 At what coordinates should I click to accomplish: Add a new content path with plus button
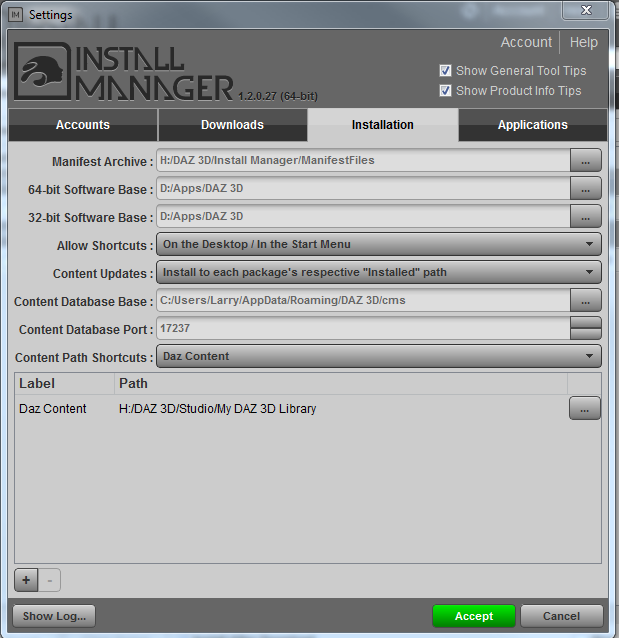point(26,580)
